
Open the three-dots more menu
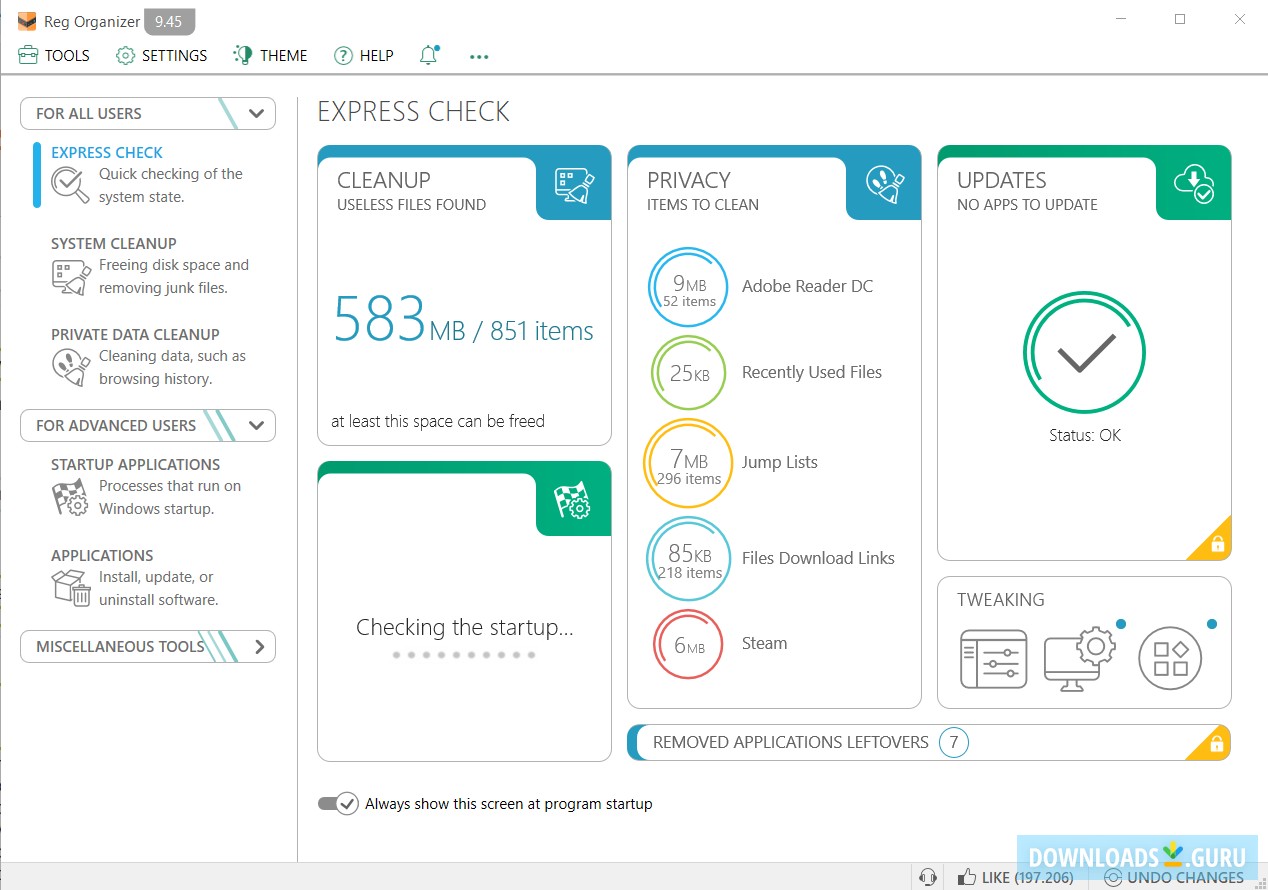479,56
